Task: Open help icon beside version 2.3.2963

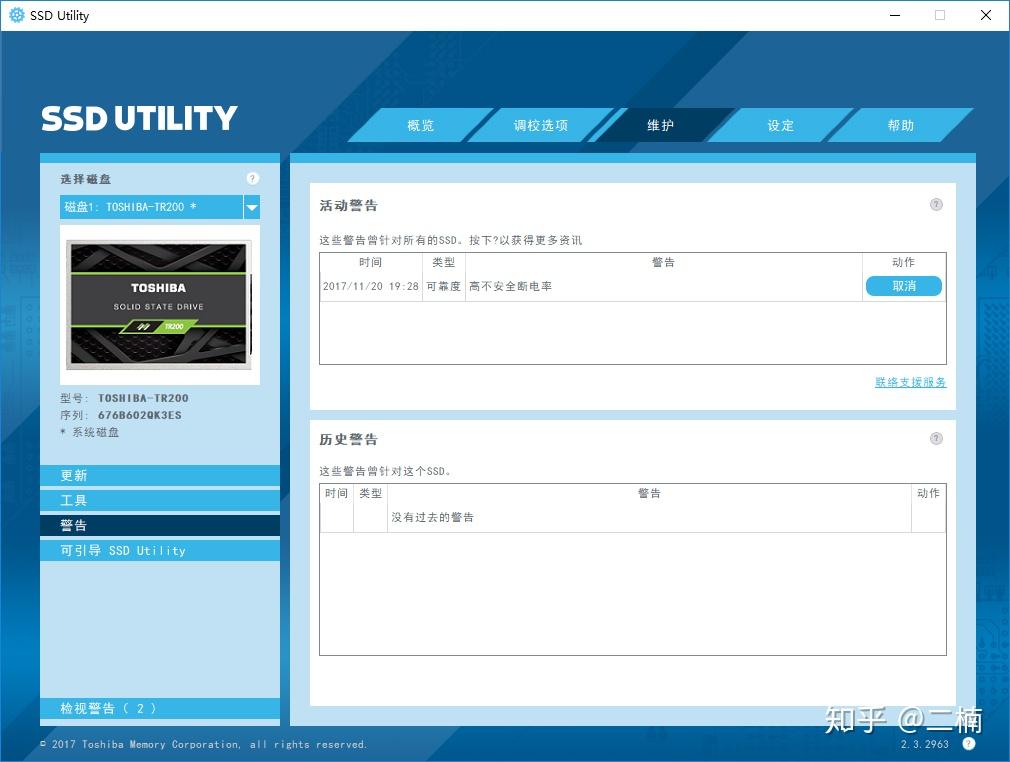Action: point(968,744)
